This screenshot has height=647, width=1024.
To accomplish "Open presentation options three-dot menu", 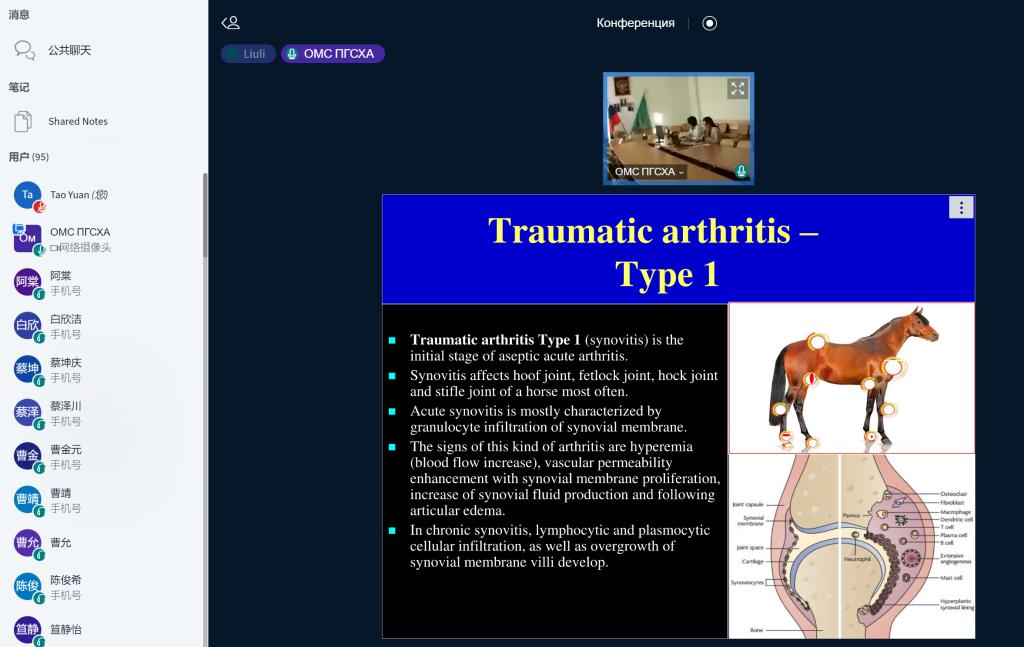I will [960, 207].
